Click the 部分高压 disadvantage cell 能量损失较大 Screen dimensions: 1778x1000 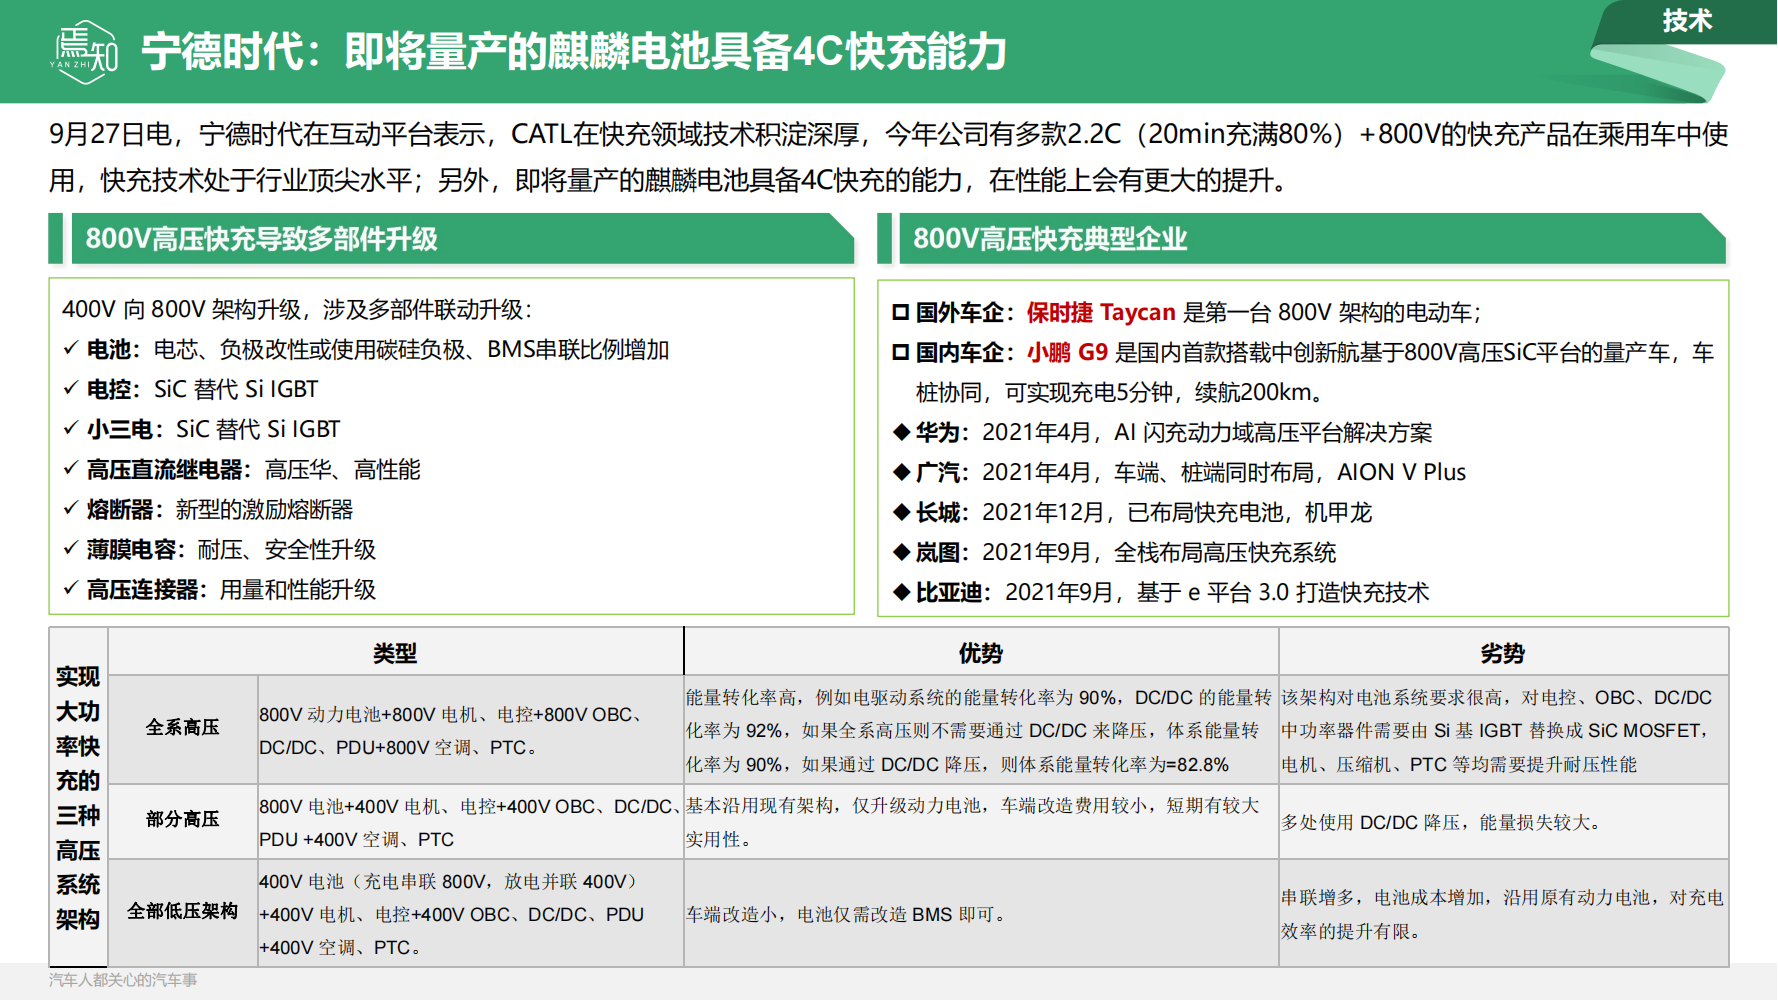1503,822
